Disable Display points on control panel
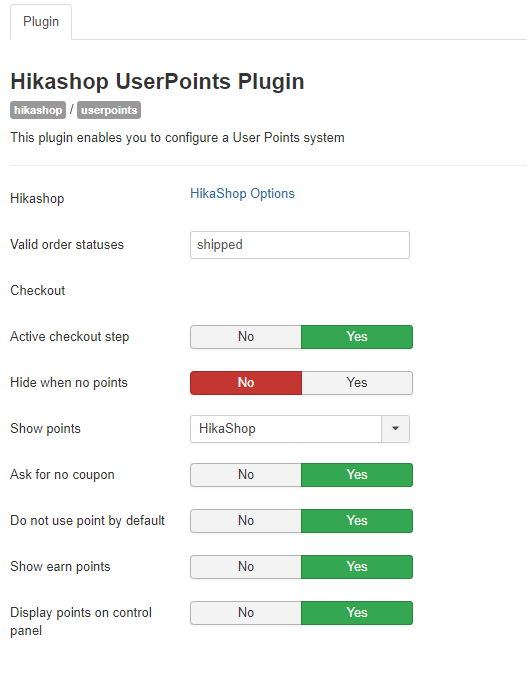 pos(246,613)
